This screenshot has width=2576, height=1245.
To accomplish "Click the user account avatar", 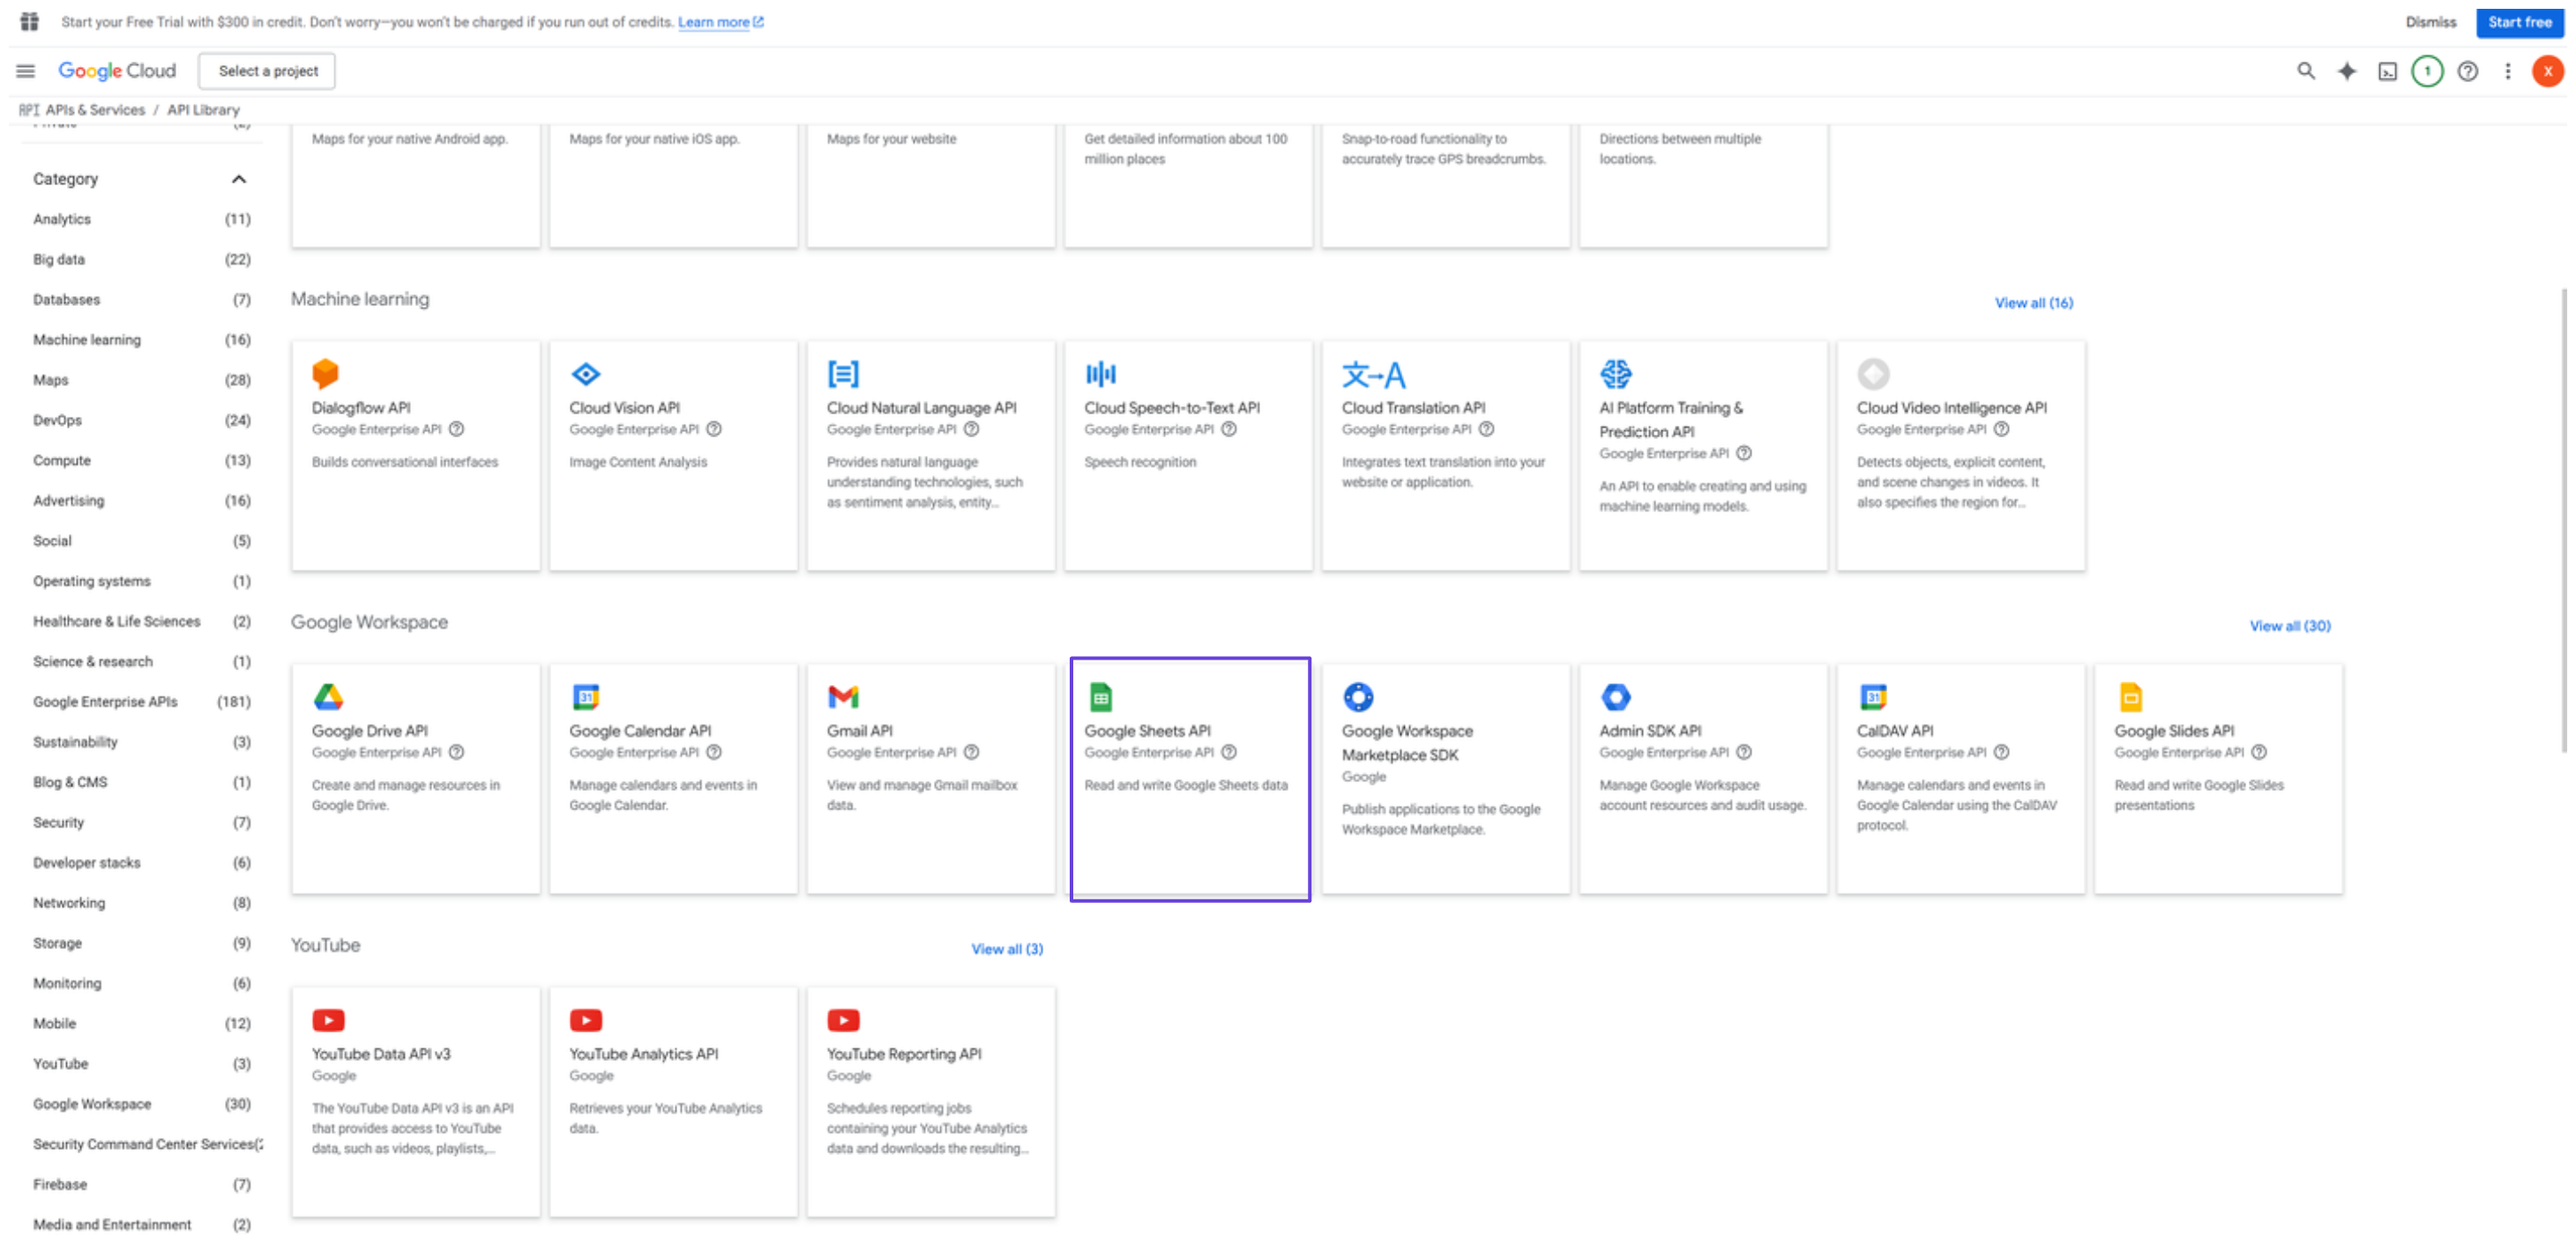I will [x=2547, y=71].
